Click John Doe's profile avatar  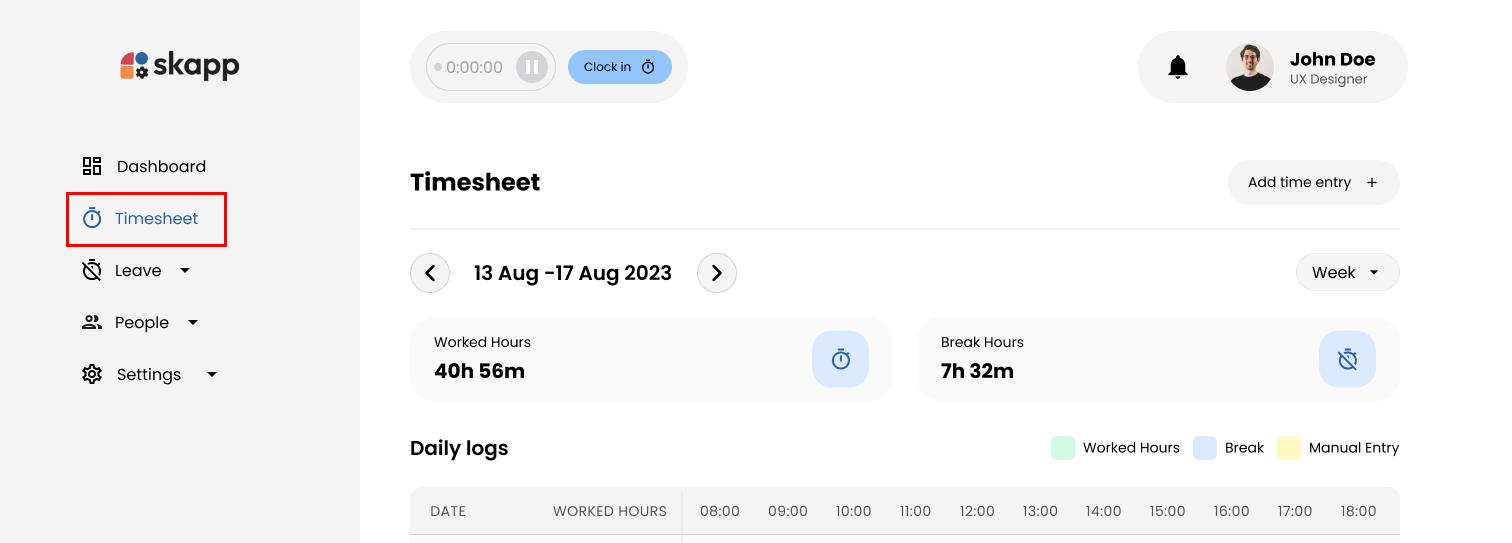pyautogui.click(x=1250, y=67)
